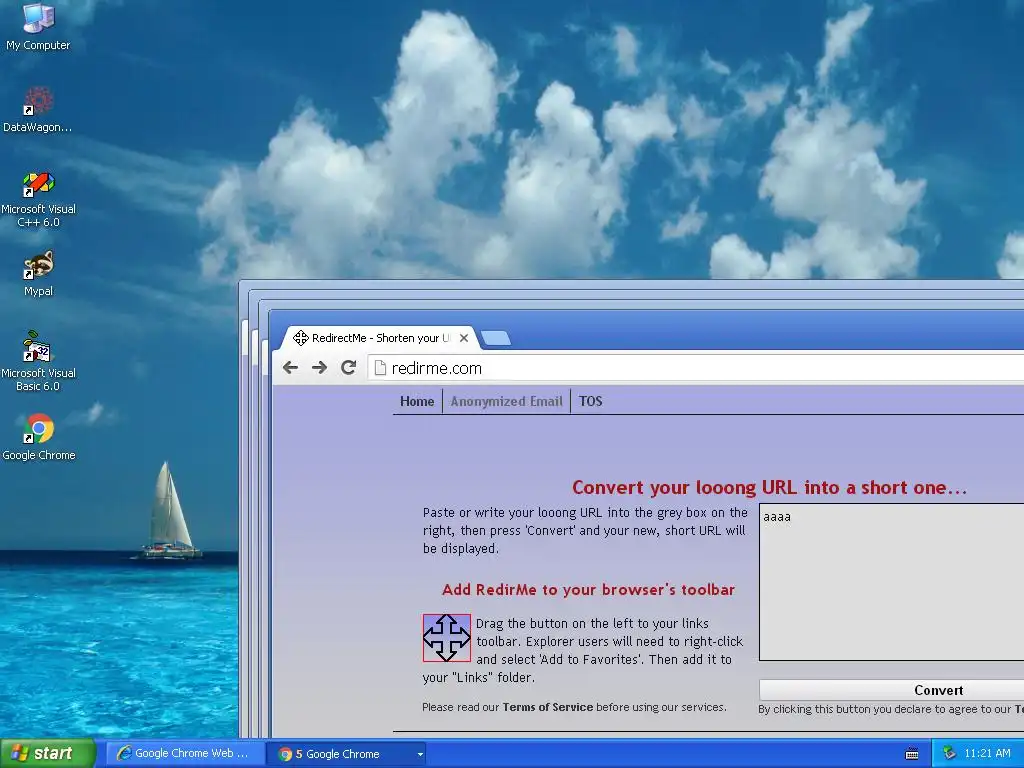Click the 'Add RedirMe to your browser's toolbar' heading
This screenshot has height=768, width=1024.
click(588, 590)
